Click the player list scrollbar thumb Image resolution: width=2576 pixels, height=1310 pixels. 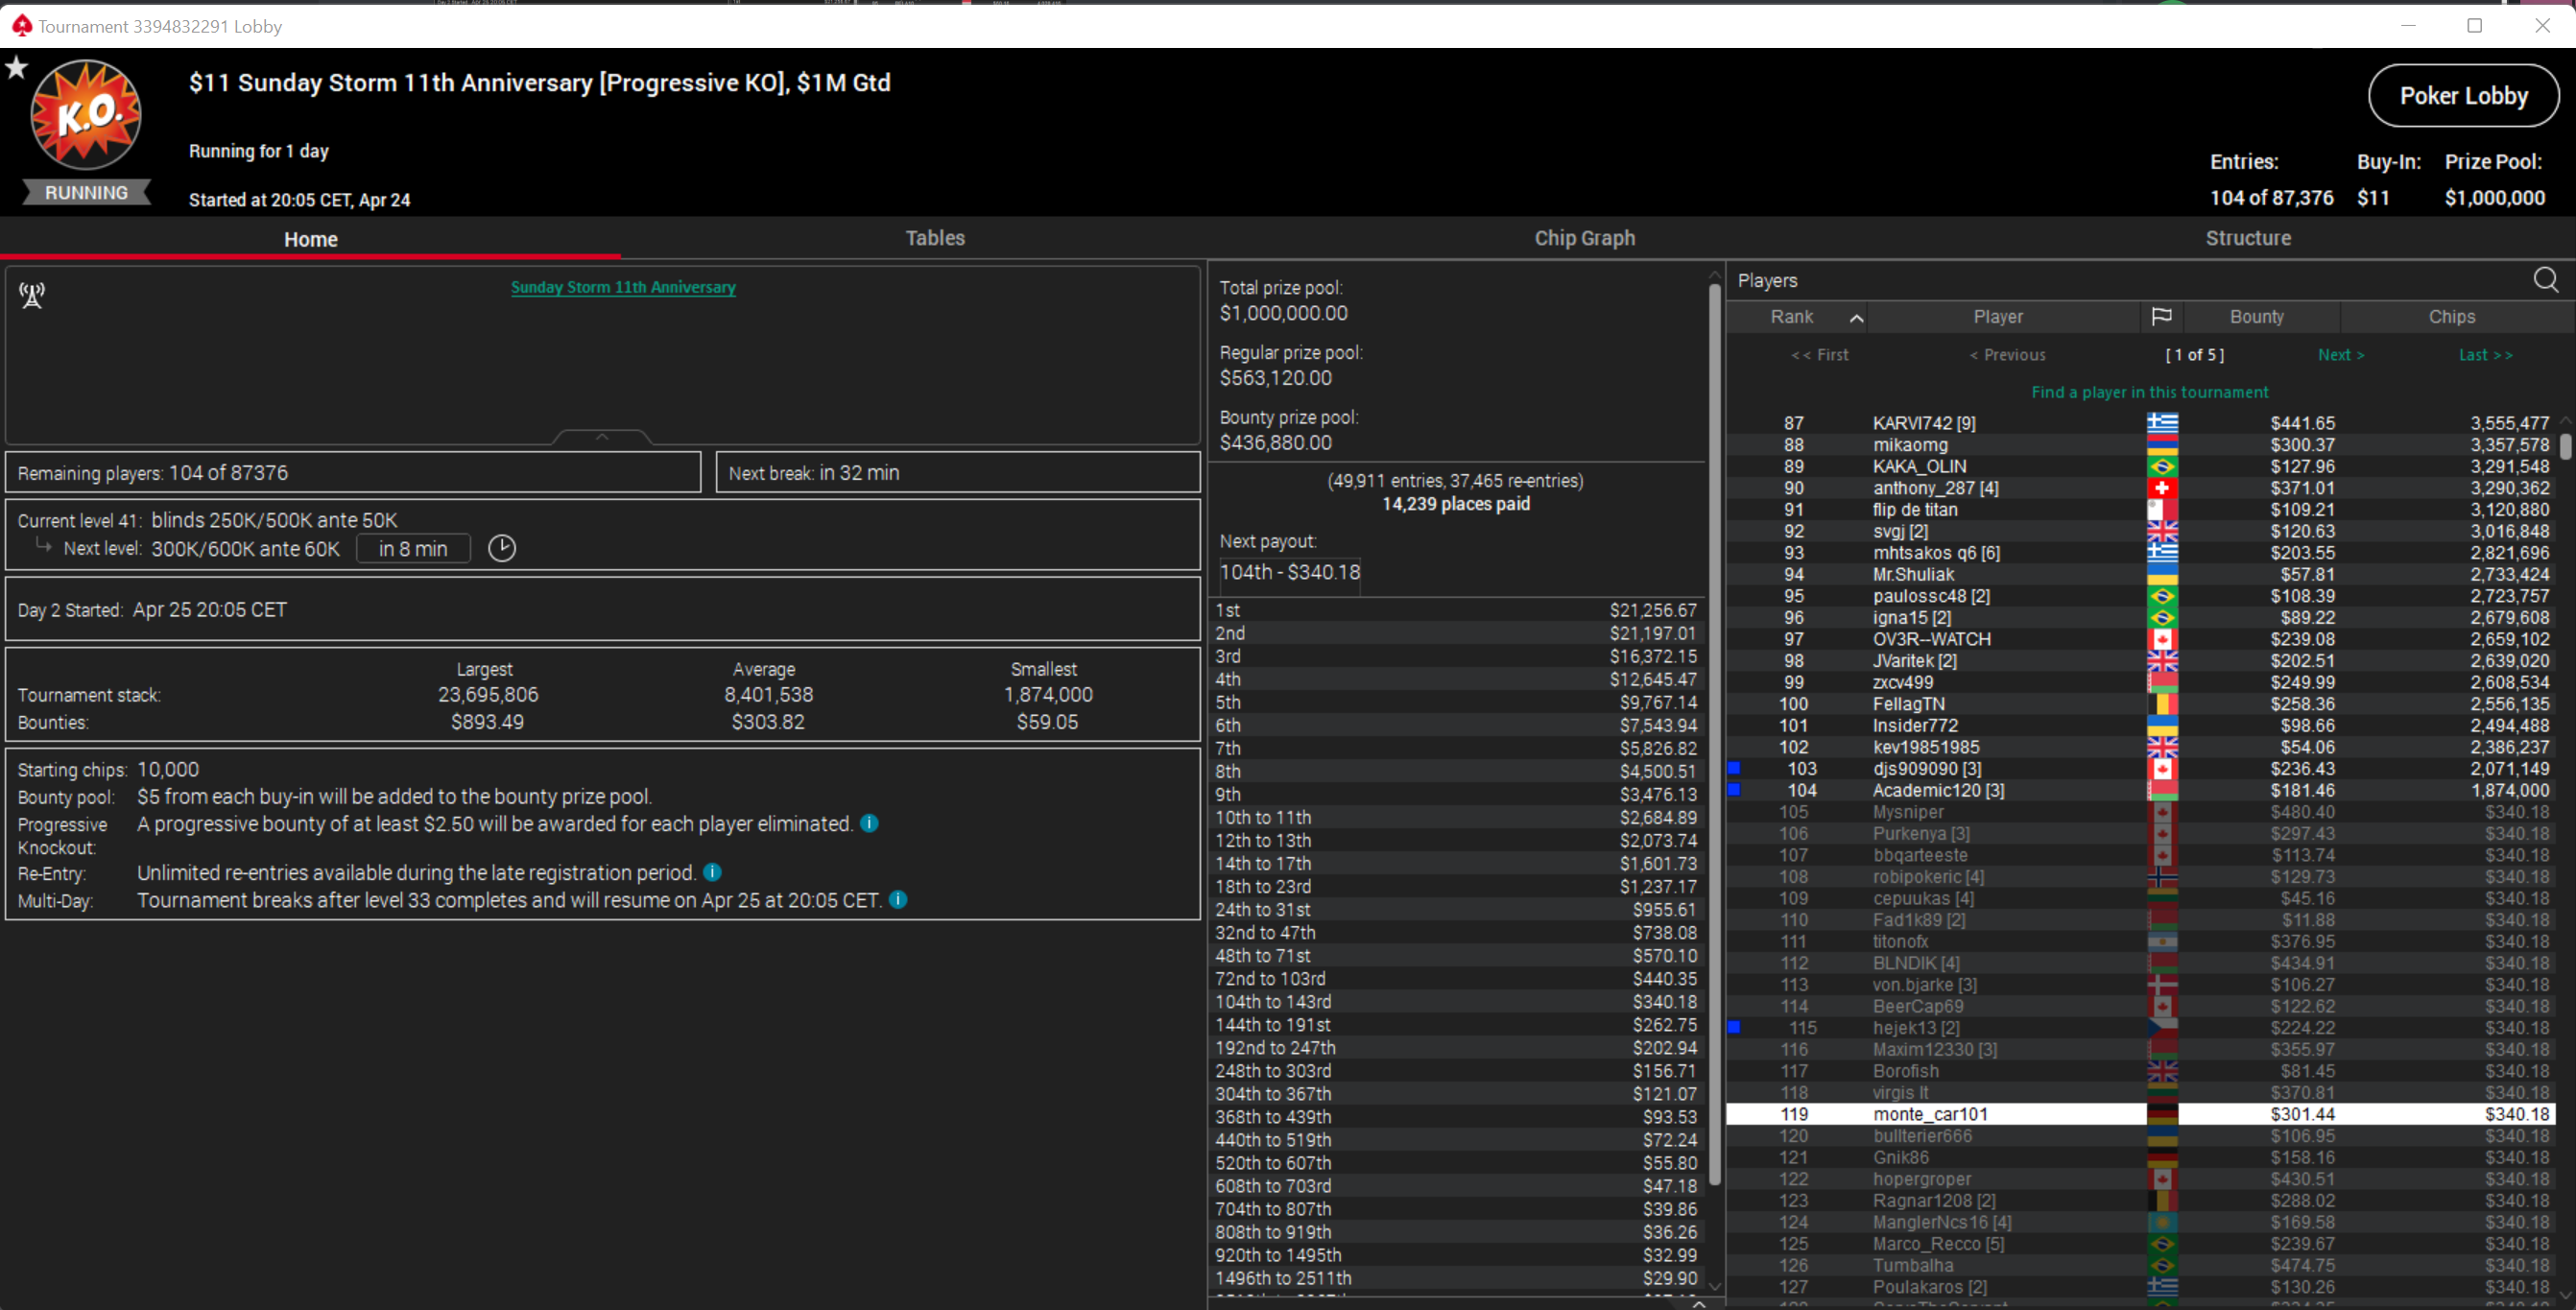click(2565, 446)
